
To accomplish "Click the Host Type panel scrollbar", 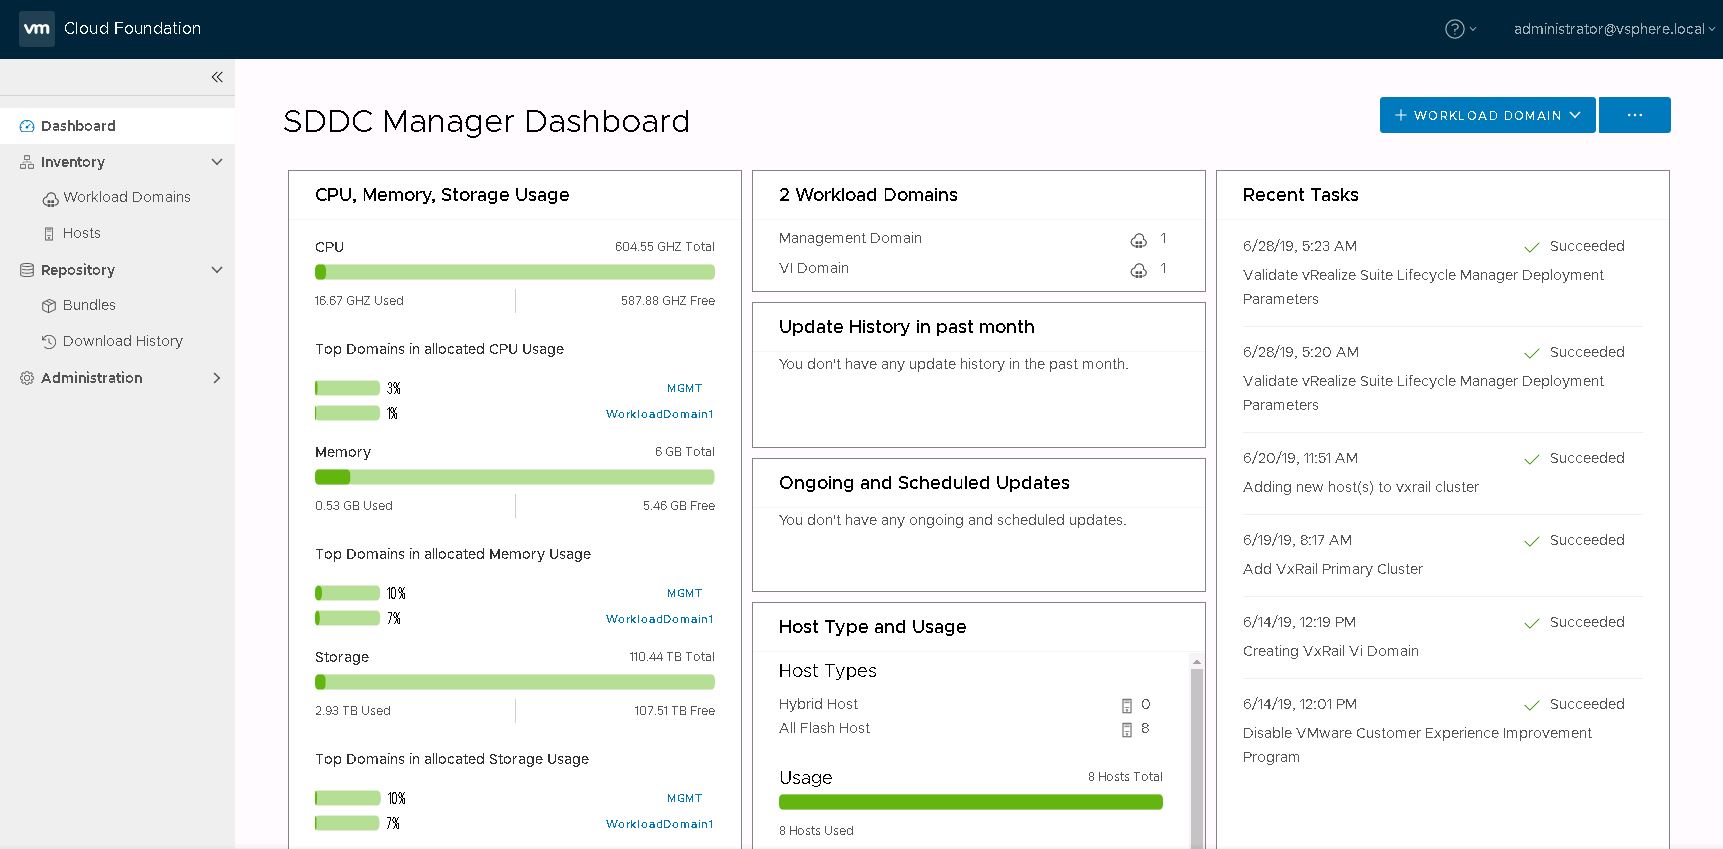I will click(1196, 750).
